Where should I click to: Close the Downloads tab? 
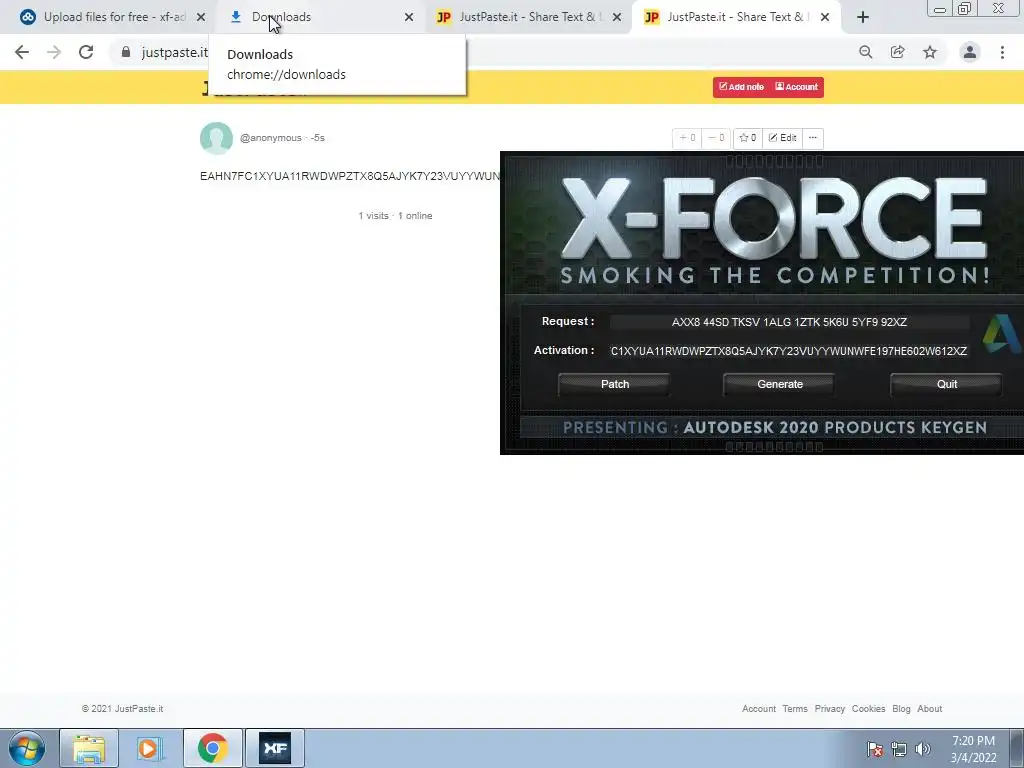pos(409,17)
